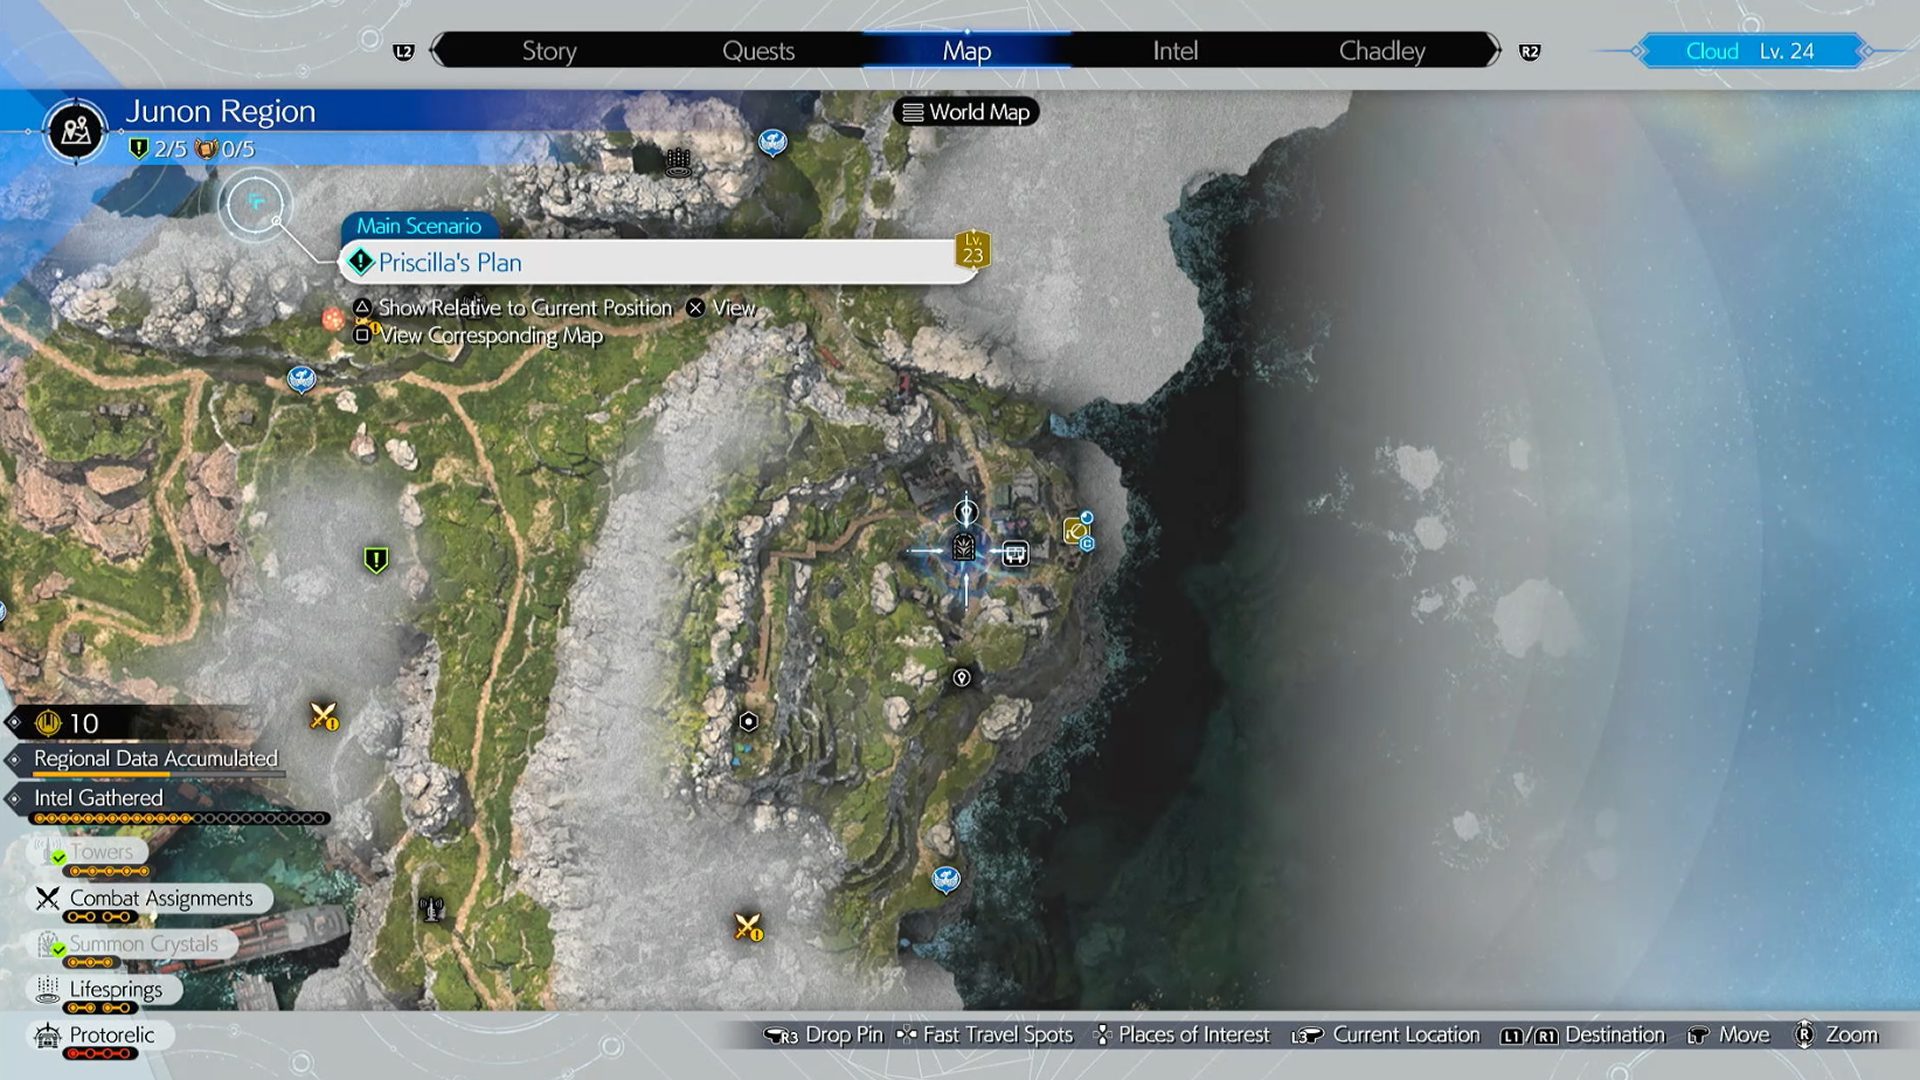The image size is (1920, 1080).
Task: Go to the Intel tab
Action: pyautogui.click(x=1175, y=51)
